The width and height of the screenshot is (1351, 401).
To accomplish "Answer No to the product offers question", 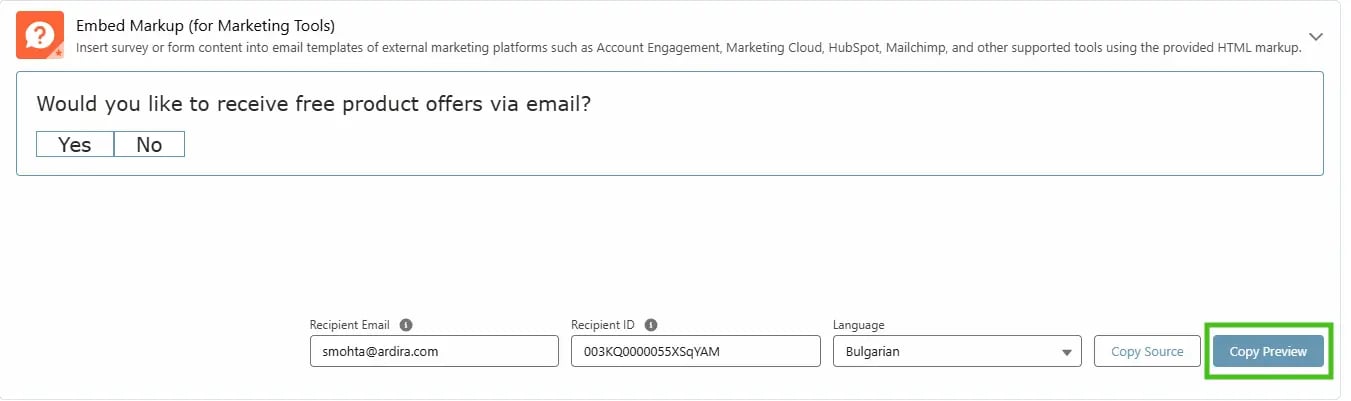I will 149,145.
